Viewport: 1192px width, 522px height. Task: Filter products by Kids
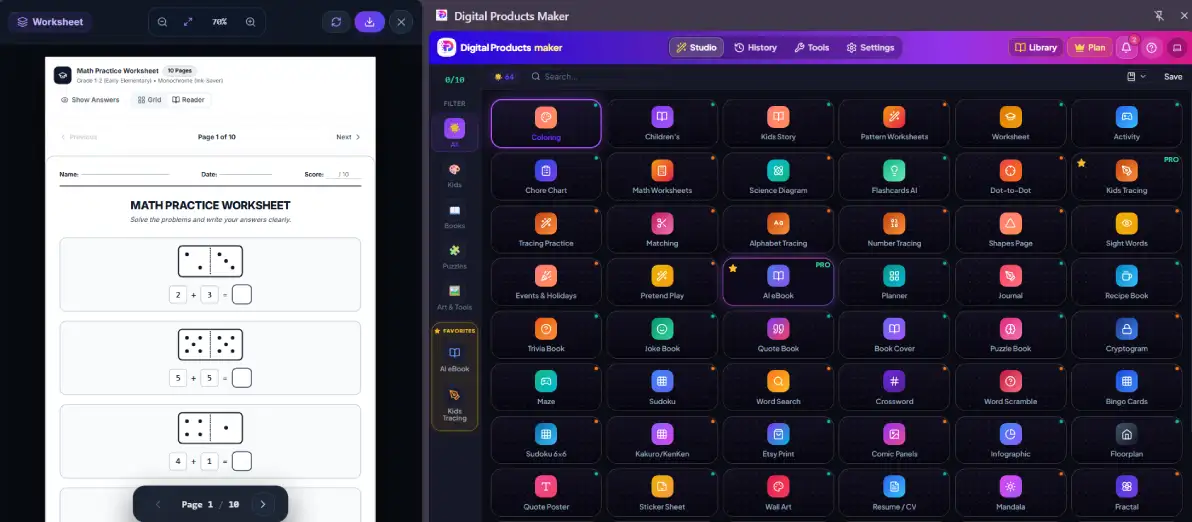click(455, 175)
